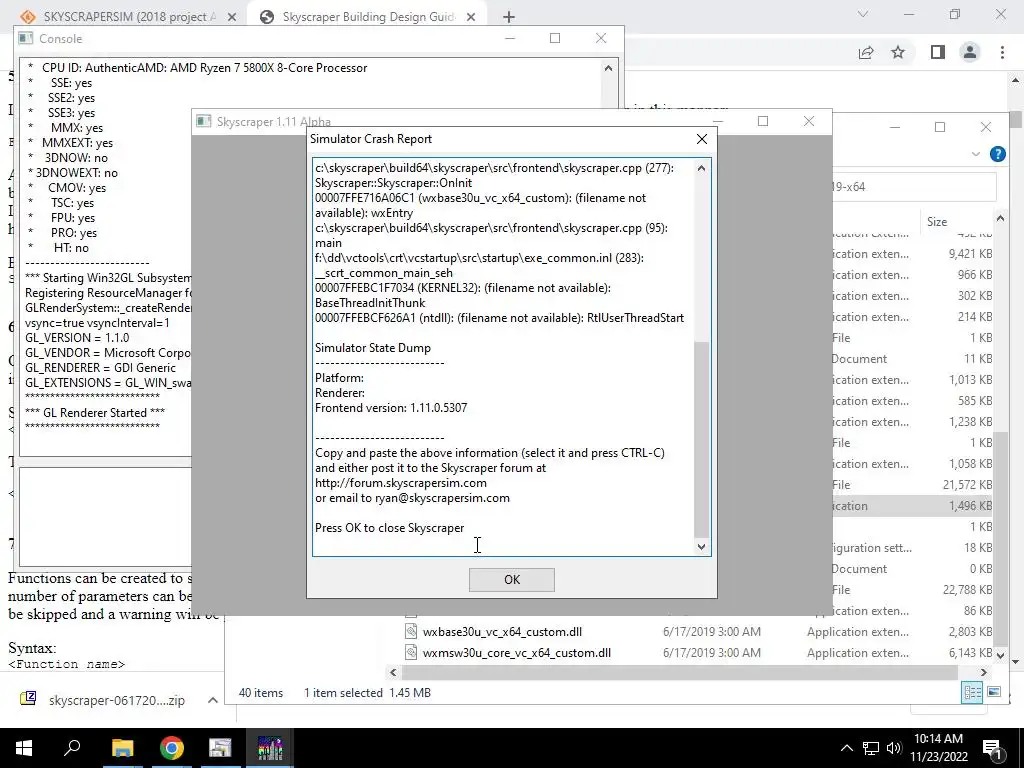This screenshot has height=768, width=1024.
Task: Toggle the Chrome side panel icon
Action: (x=937, y=52)
